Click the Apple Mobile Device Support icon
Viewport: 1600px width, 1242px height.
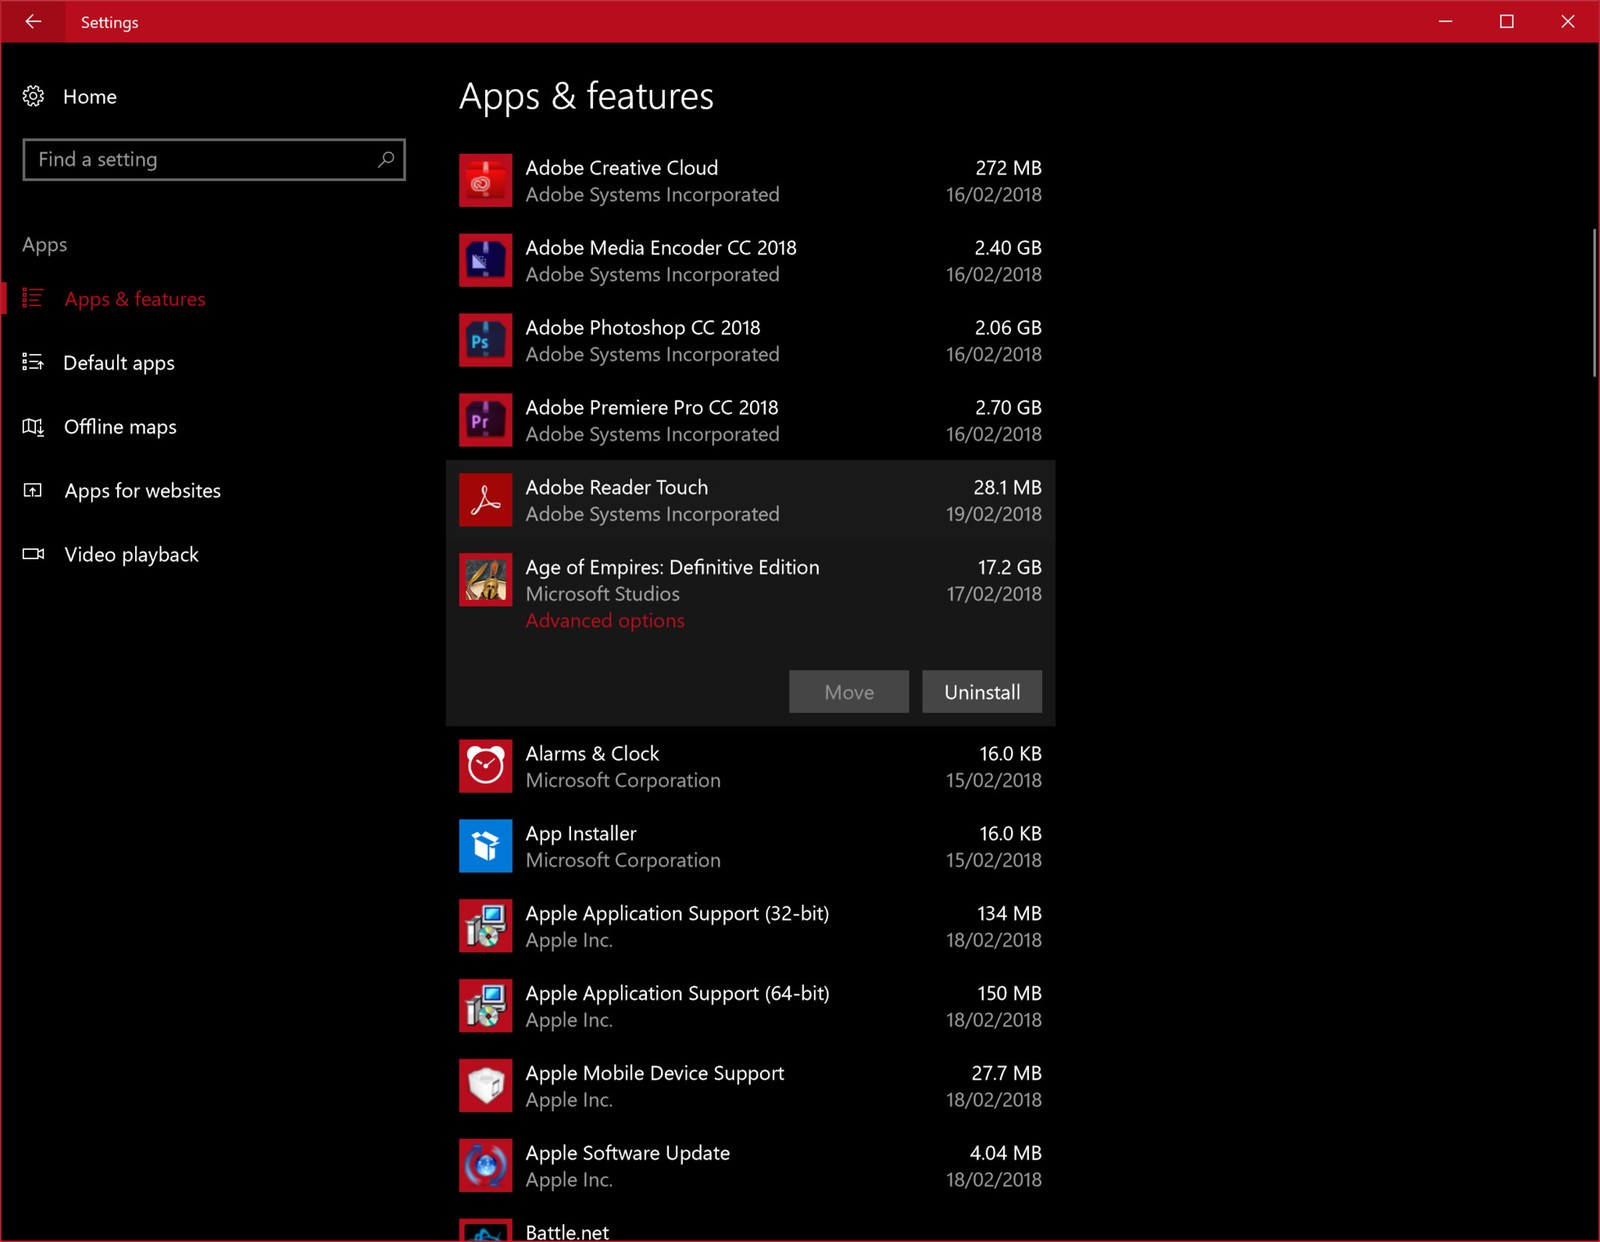point(486,1085)
